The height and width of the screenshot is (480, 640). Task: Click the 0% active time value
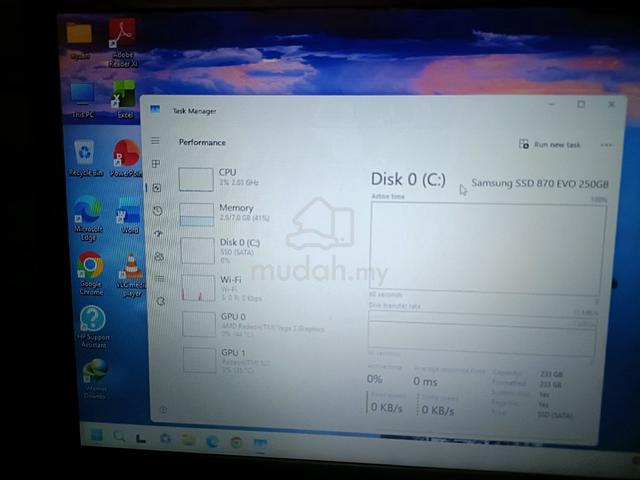click(x=374, y=379)
